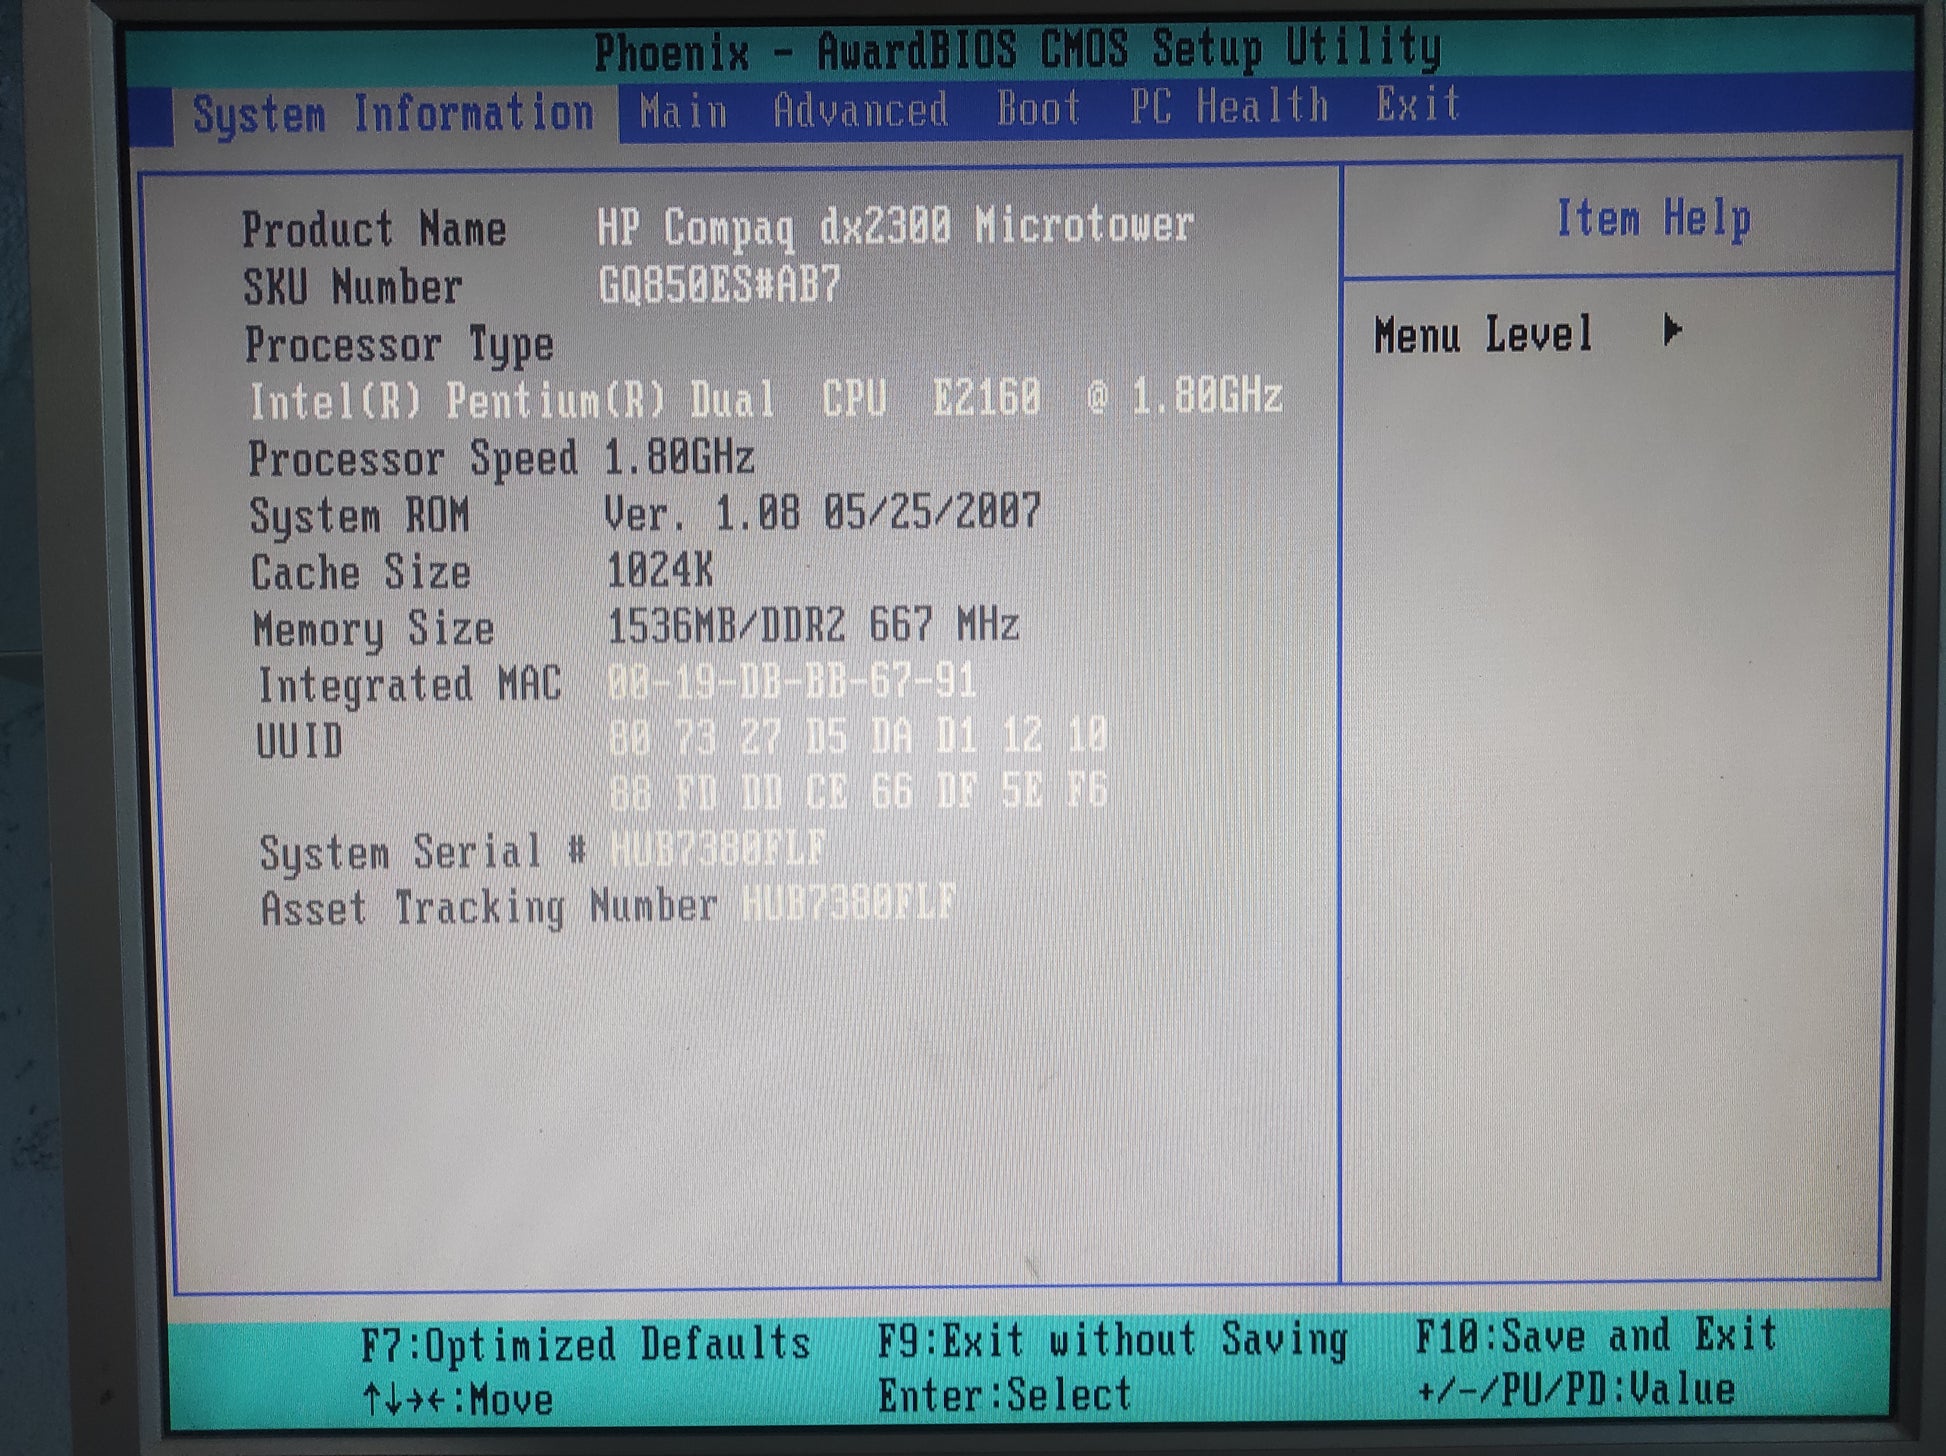The width and height of the screenshot is (1946, 1456).
Task: Open the Boot menu tab
Action: coord(1038,107)
